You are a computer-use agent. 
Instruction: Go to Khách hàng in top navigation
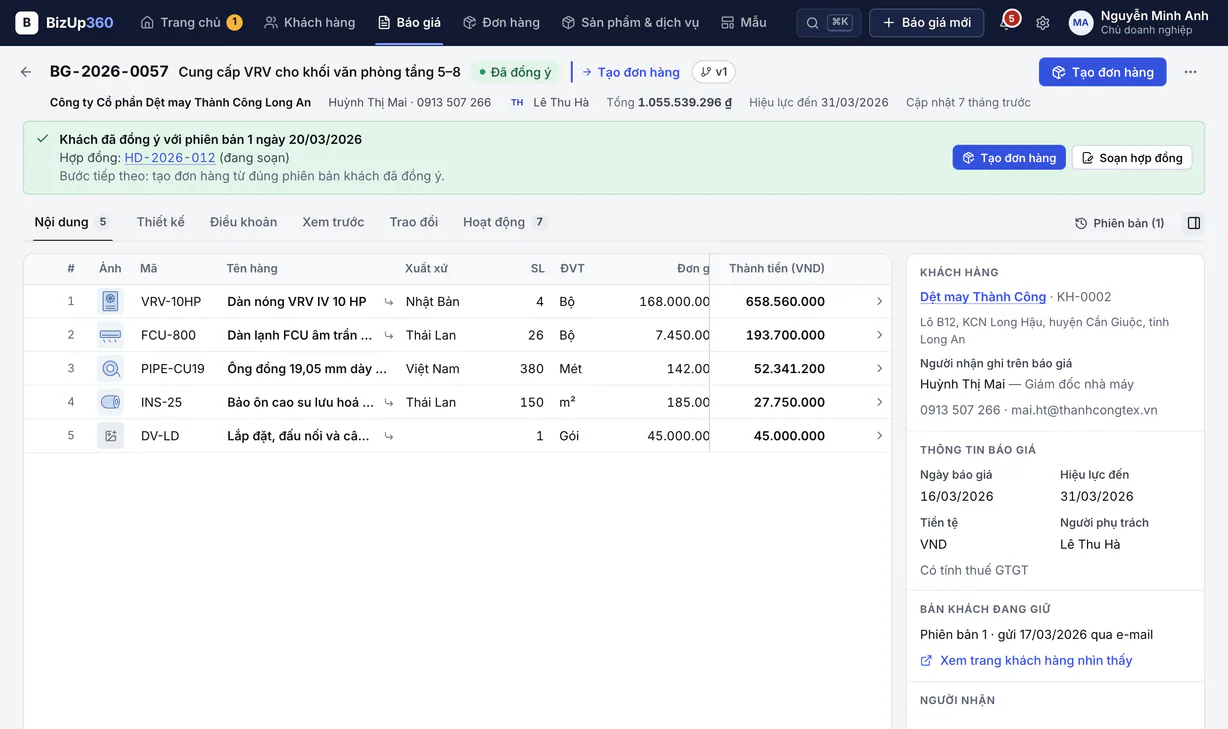point(309,22)
